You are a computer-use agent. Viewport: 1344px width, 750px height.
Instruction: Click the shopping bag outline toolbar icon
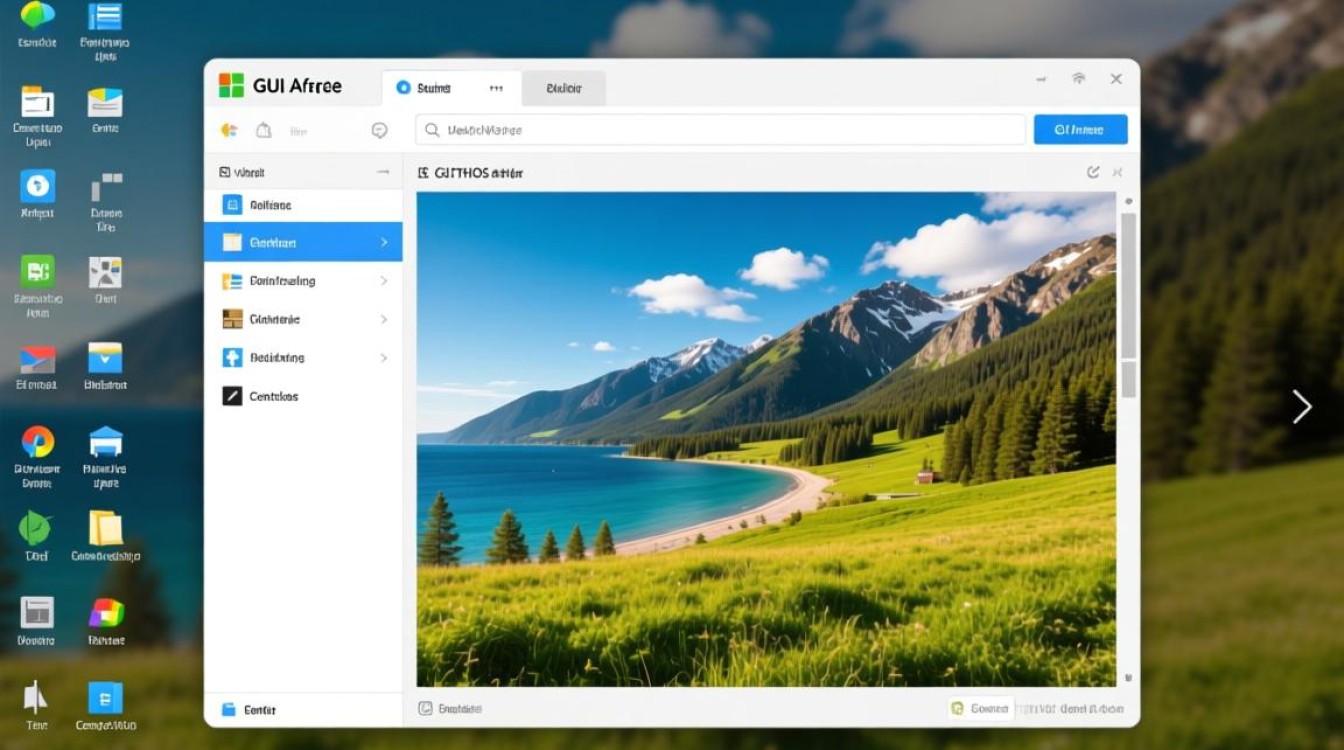point(263,130)
